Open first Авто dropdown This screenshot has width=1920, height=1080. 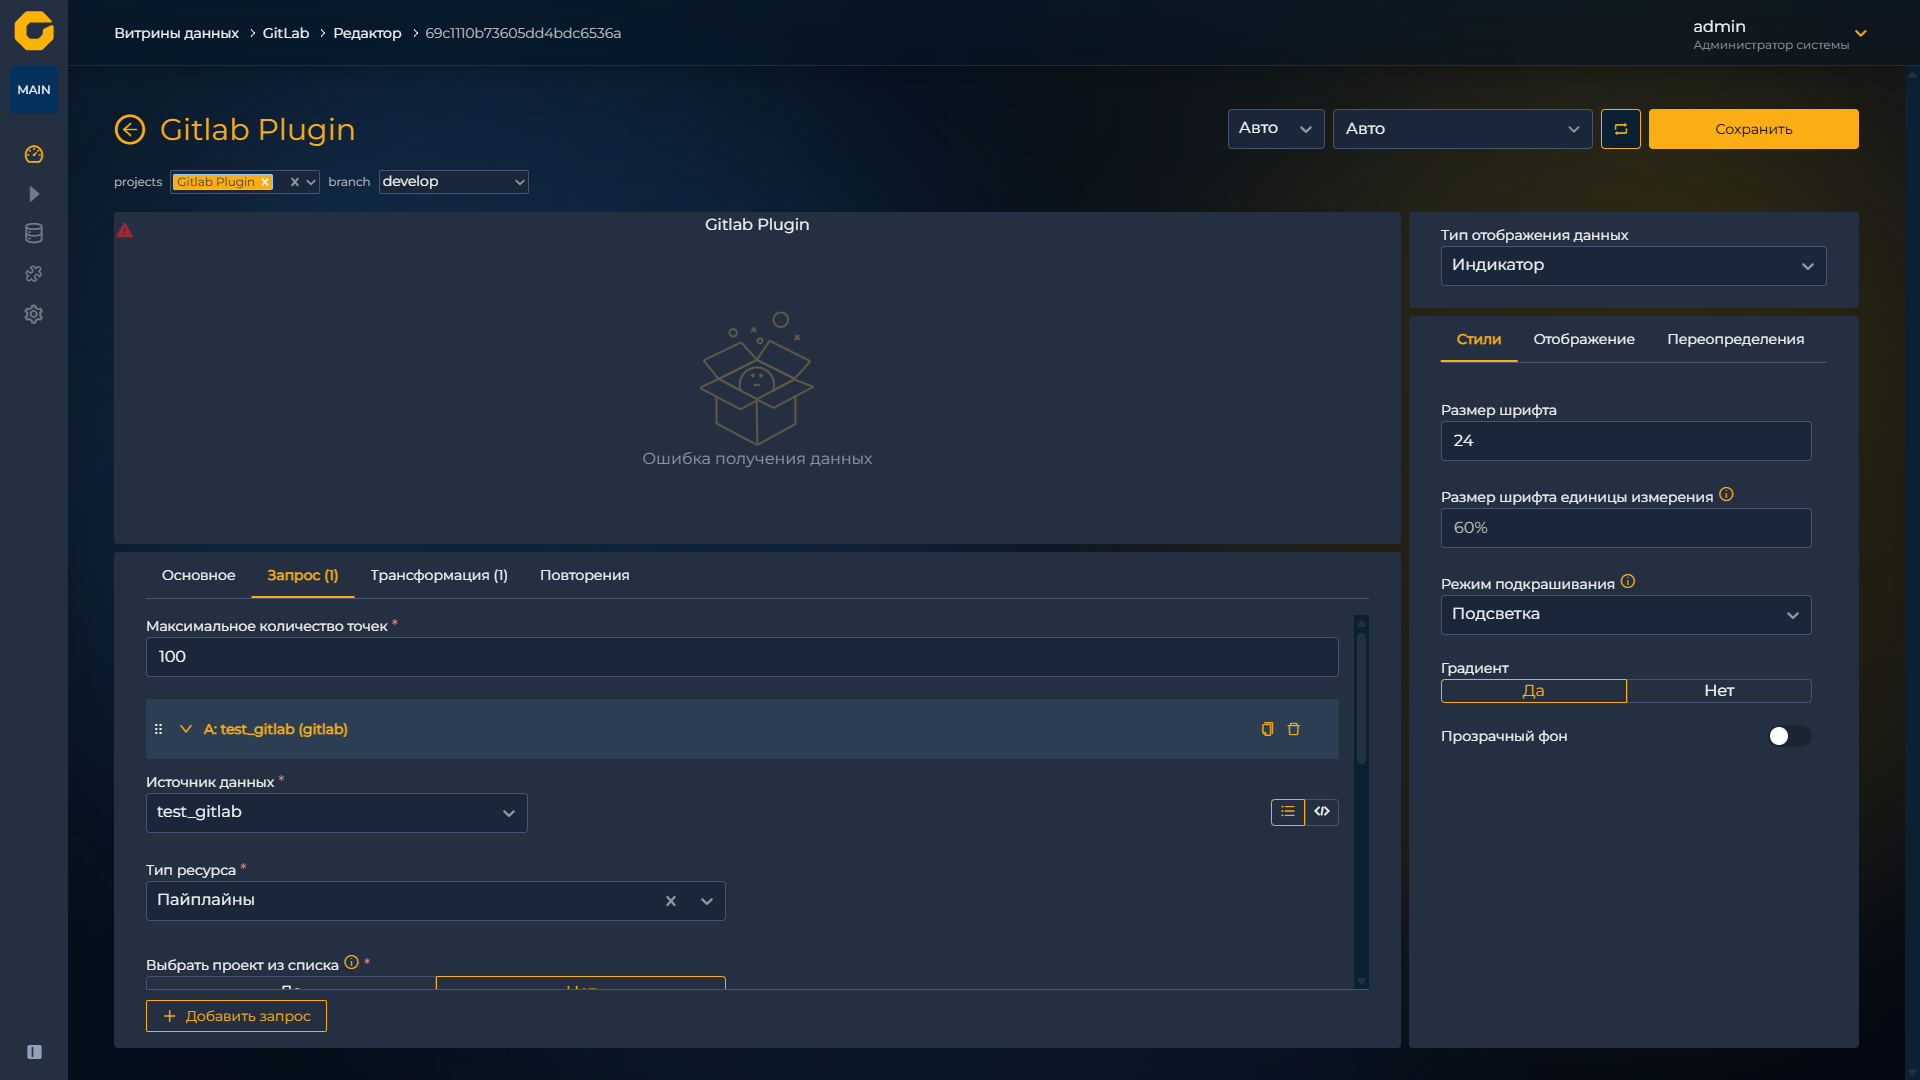(1276, 129)
